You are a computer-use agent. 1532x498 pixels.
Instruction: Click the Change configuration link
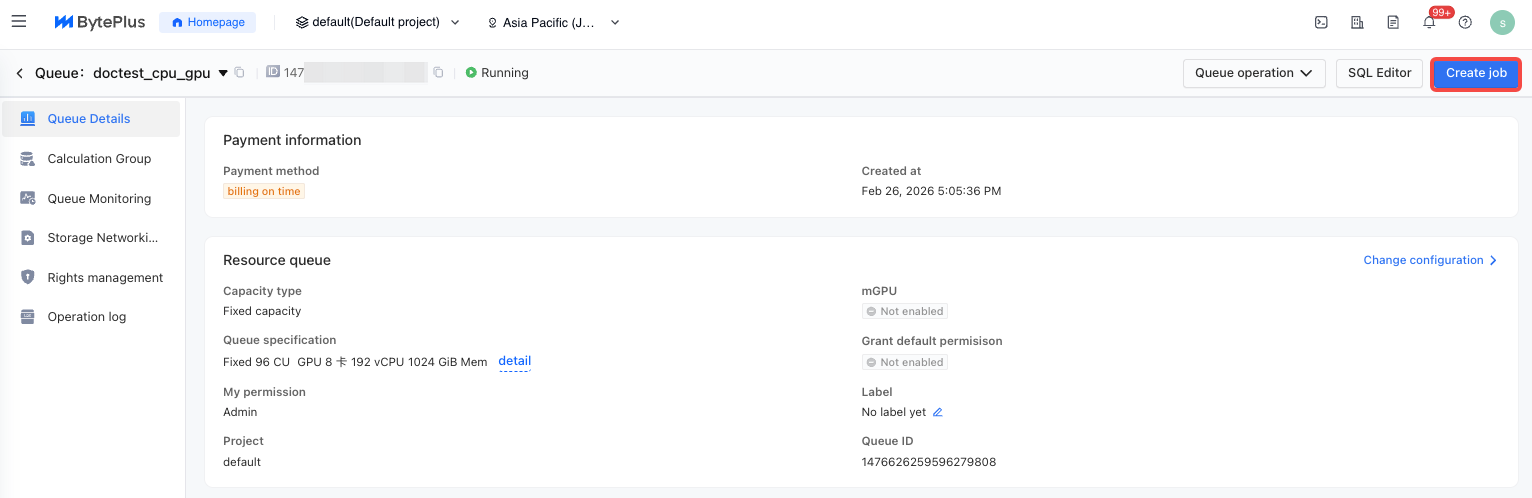1430,260
